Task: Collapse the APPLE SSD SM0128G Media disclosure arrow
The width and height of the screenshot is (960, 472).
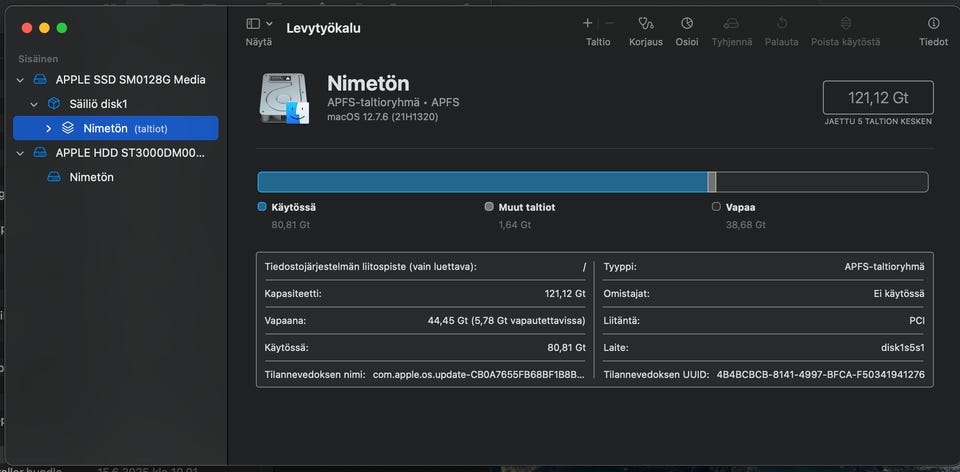Action: [x=20, y=80]
